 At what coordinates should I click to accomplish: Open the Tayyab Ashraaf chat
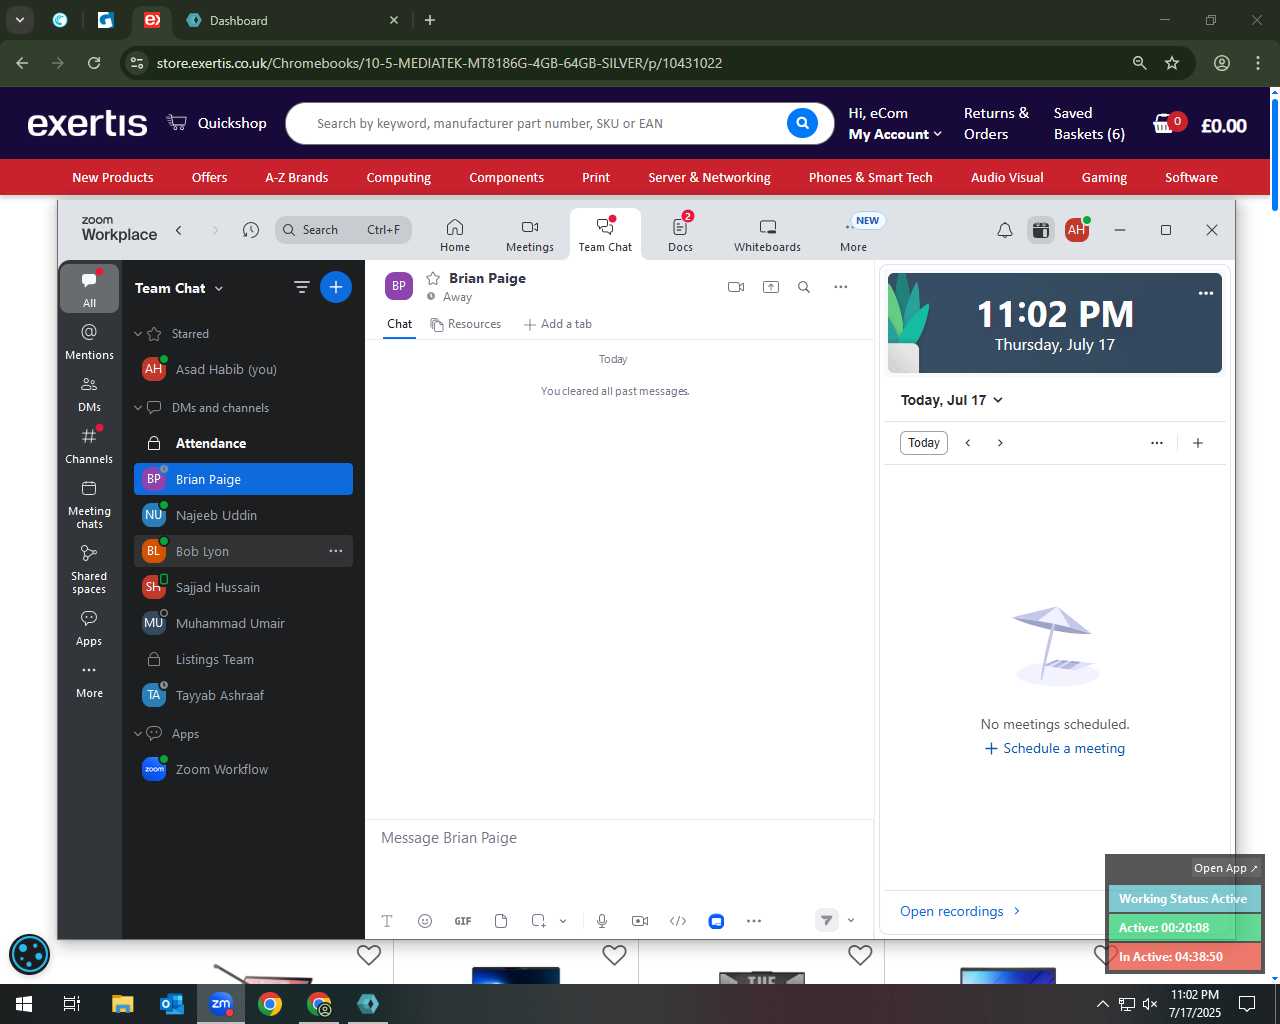click(243, 695)
